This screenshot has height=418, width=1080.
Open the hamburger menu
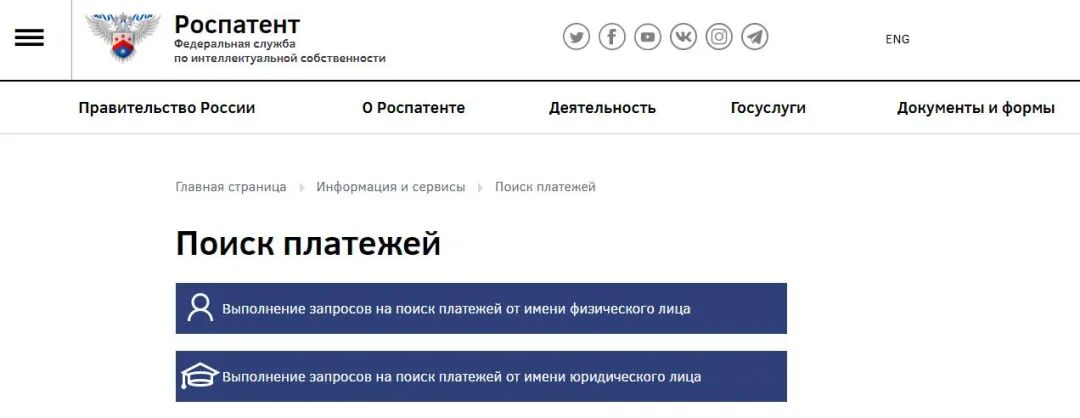[29, 38]
